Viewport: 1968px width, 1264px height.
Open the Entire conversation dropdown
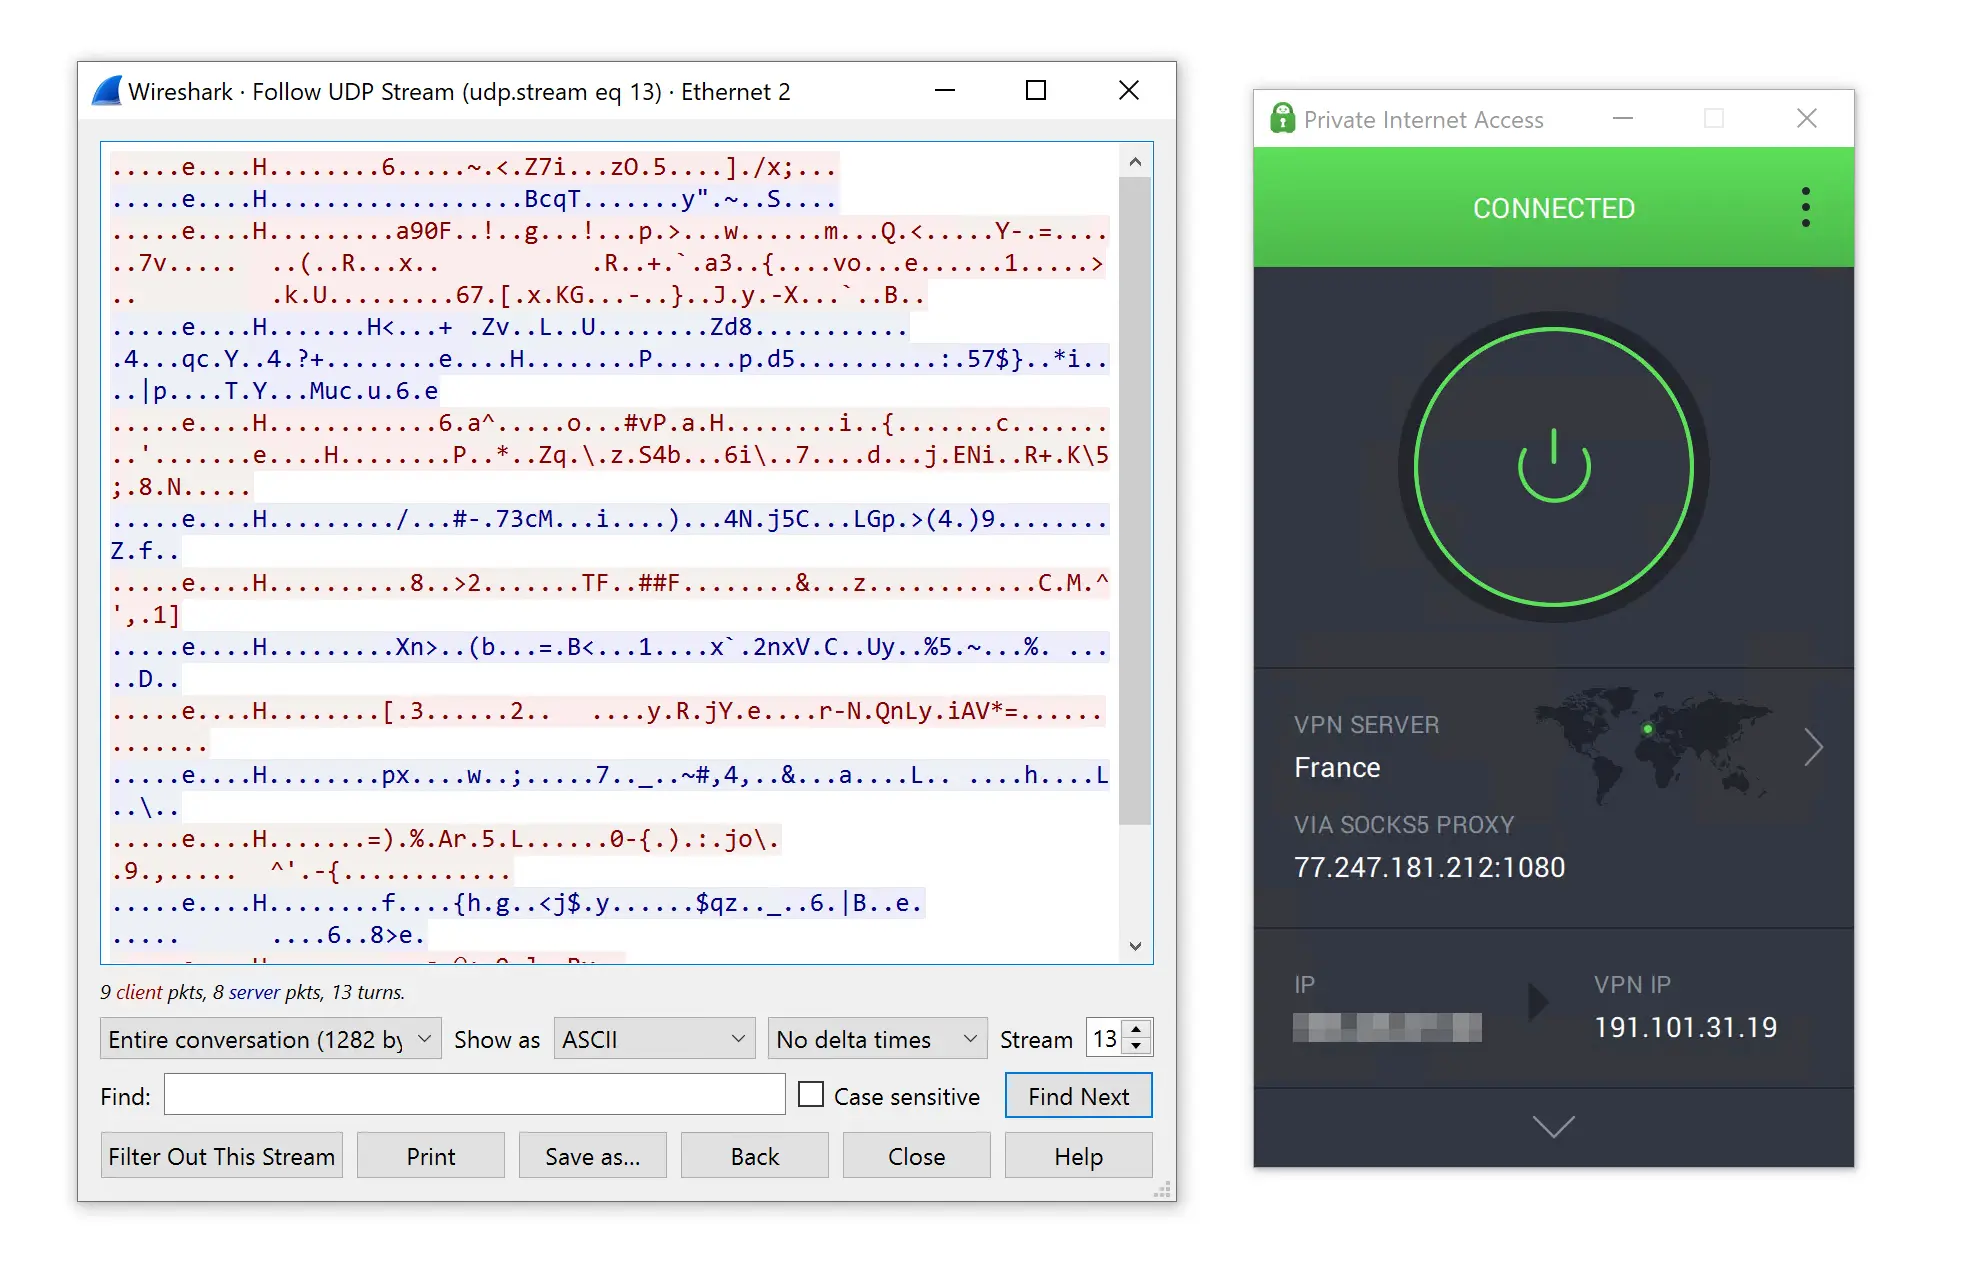click(x=269, y=1039)
